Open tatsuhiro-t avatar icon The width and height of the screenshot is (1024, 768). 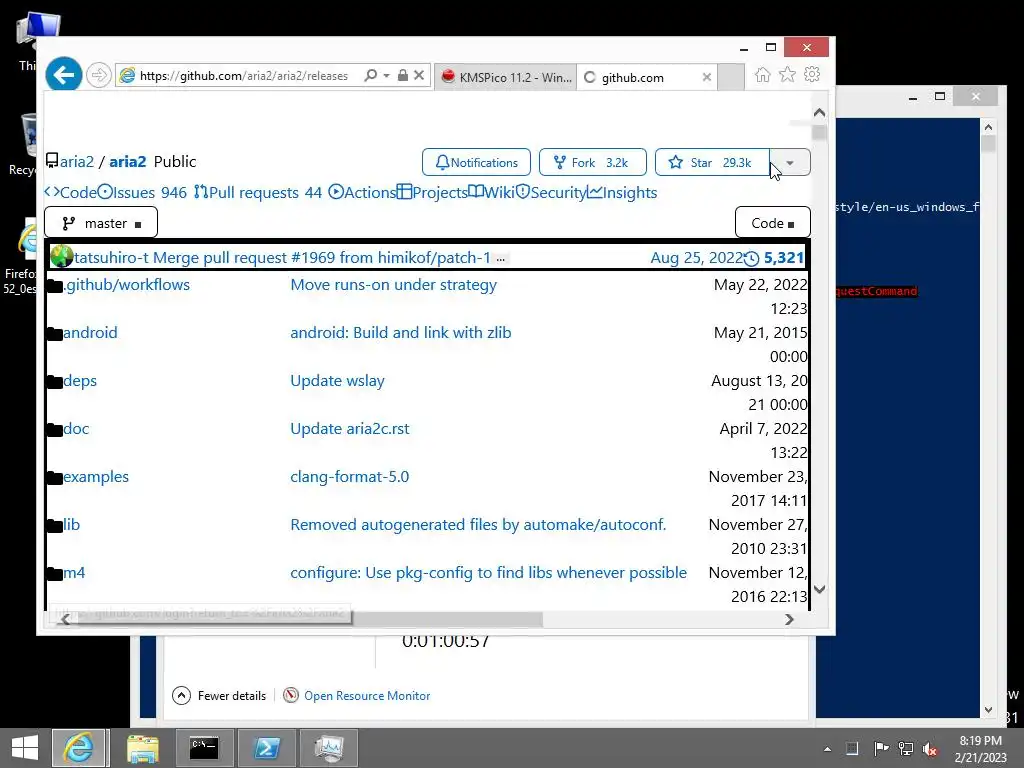(62, 257)
